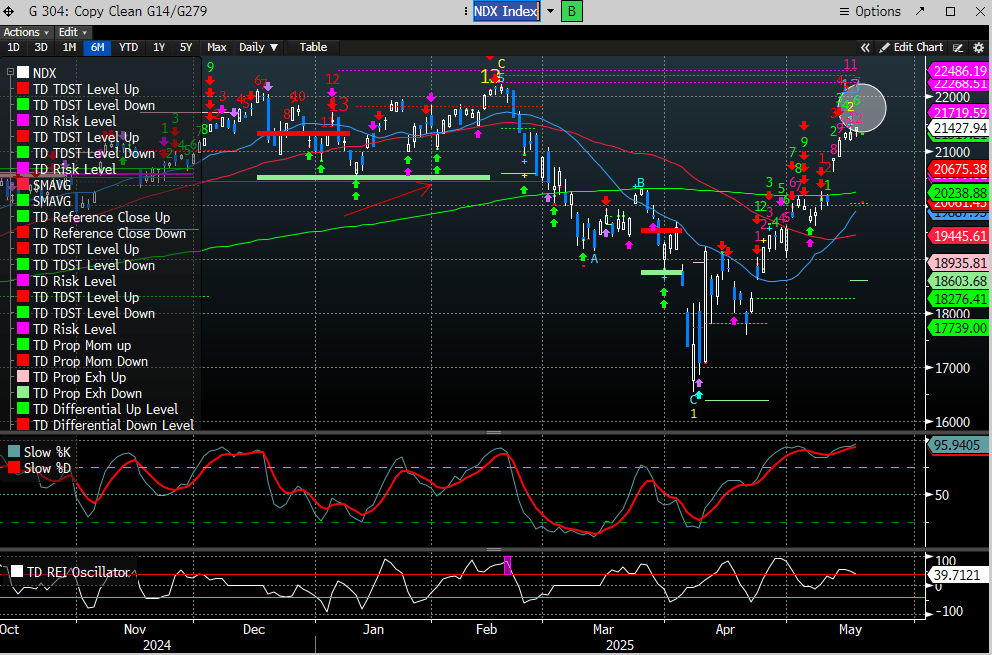Click the 21719.59 price label
The image size is (992, 655).
click(x=960, y=113)
